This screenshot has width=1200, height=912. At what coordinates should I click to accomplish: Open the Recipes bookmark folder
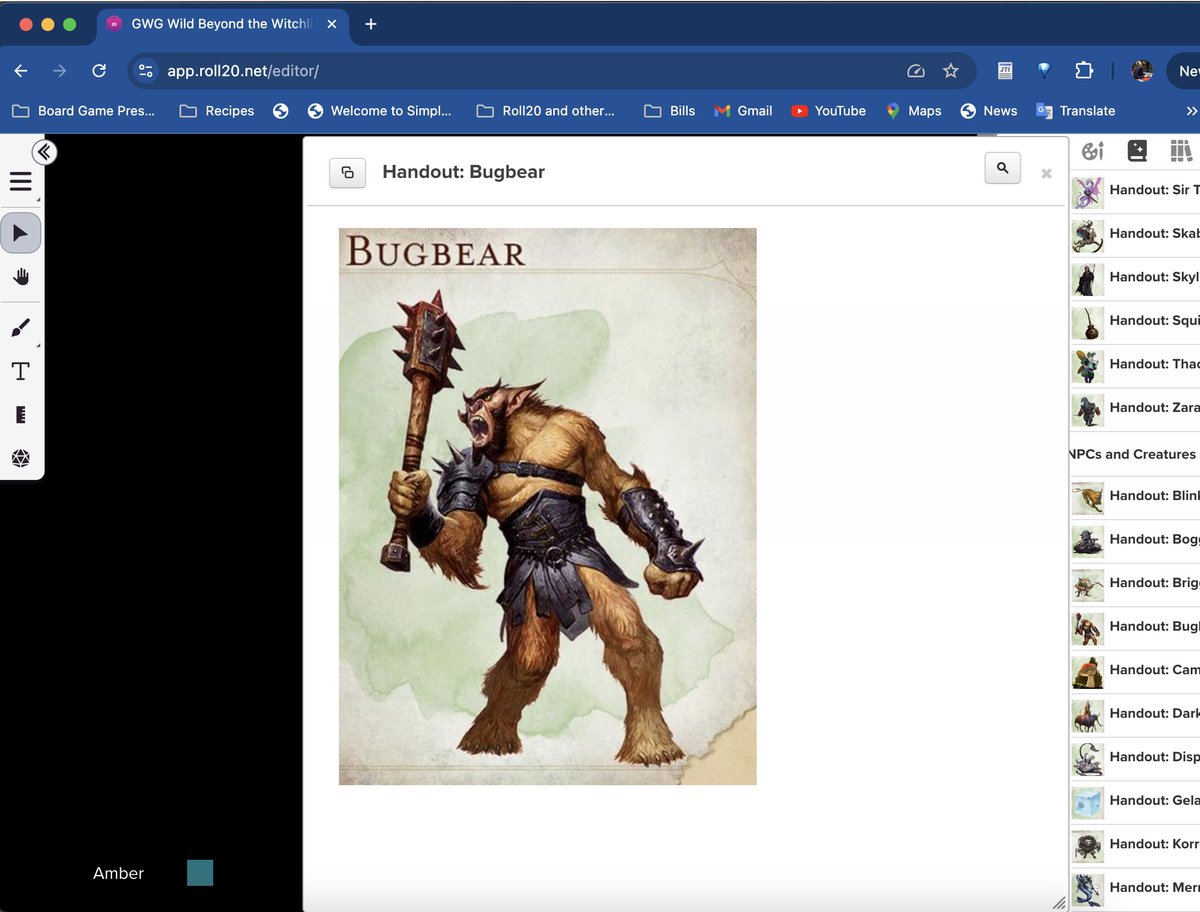click(216, 111)
